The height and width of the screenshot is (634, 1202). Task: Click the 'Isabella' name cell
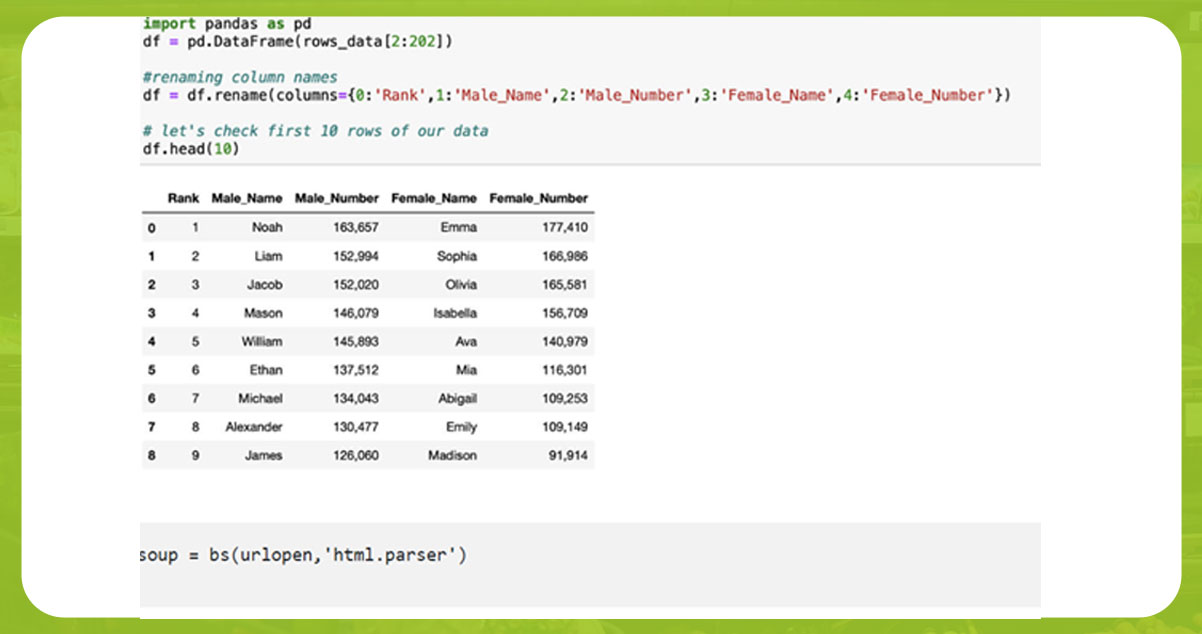455,313
